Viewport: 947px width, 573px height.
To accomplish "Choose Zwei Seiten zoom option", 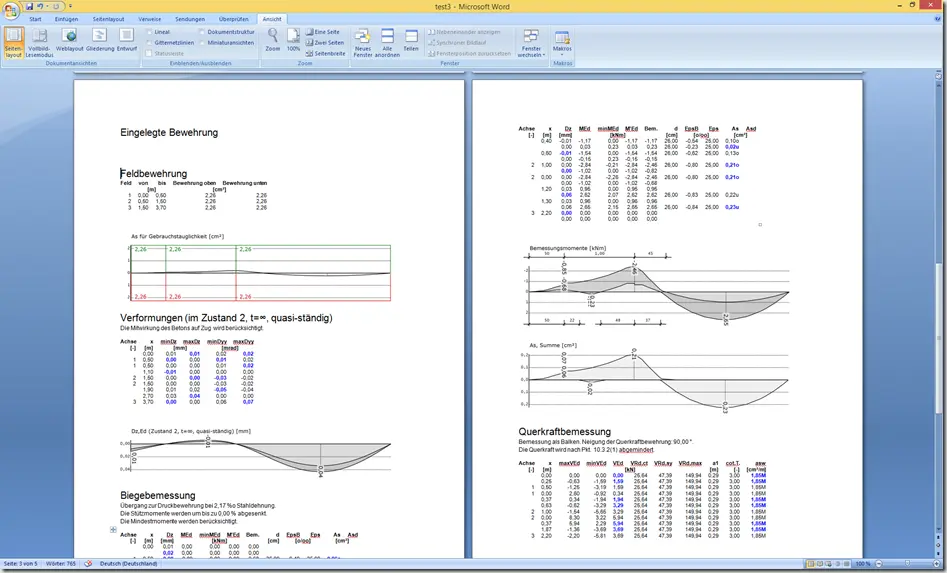I will click(x=325, y=43).
